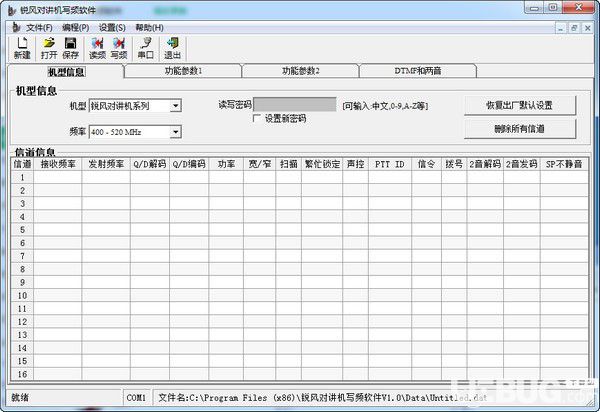Image resolution: width=600 pixels, height=412 pixels.
Task: Select channel row 8 header
Action: click(22, 269)
